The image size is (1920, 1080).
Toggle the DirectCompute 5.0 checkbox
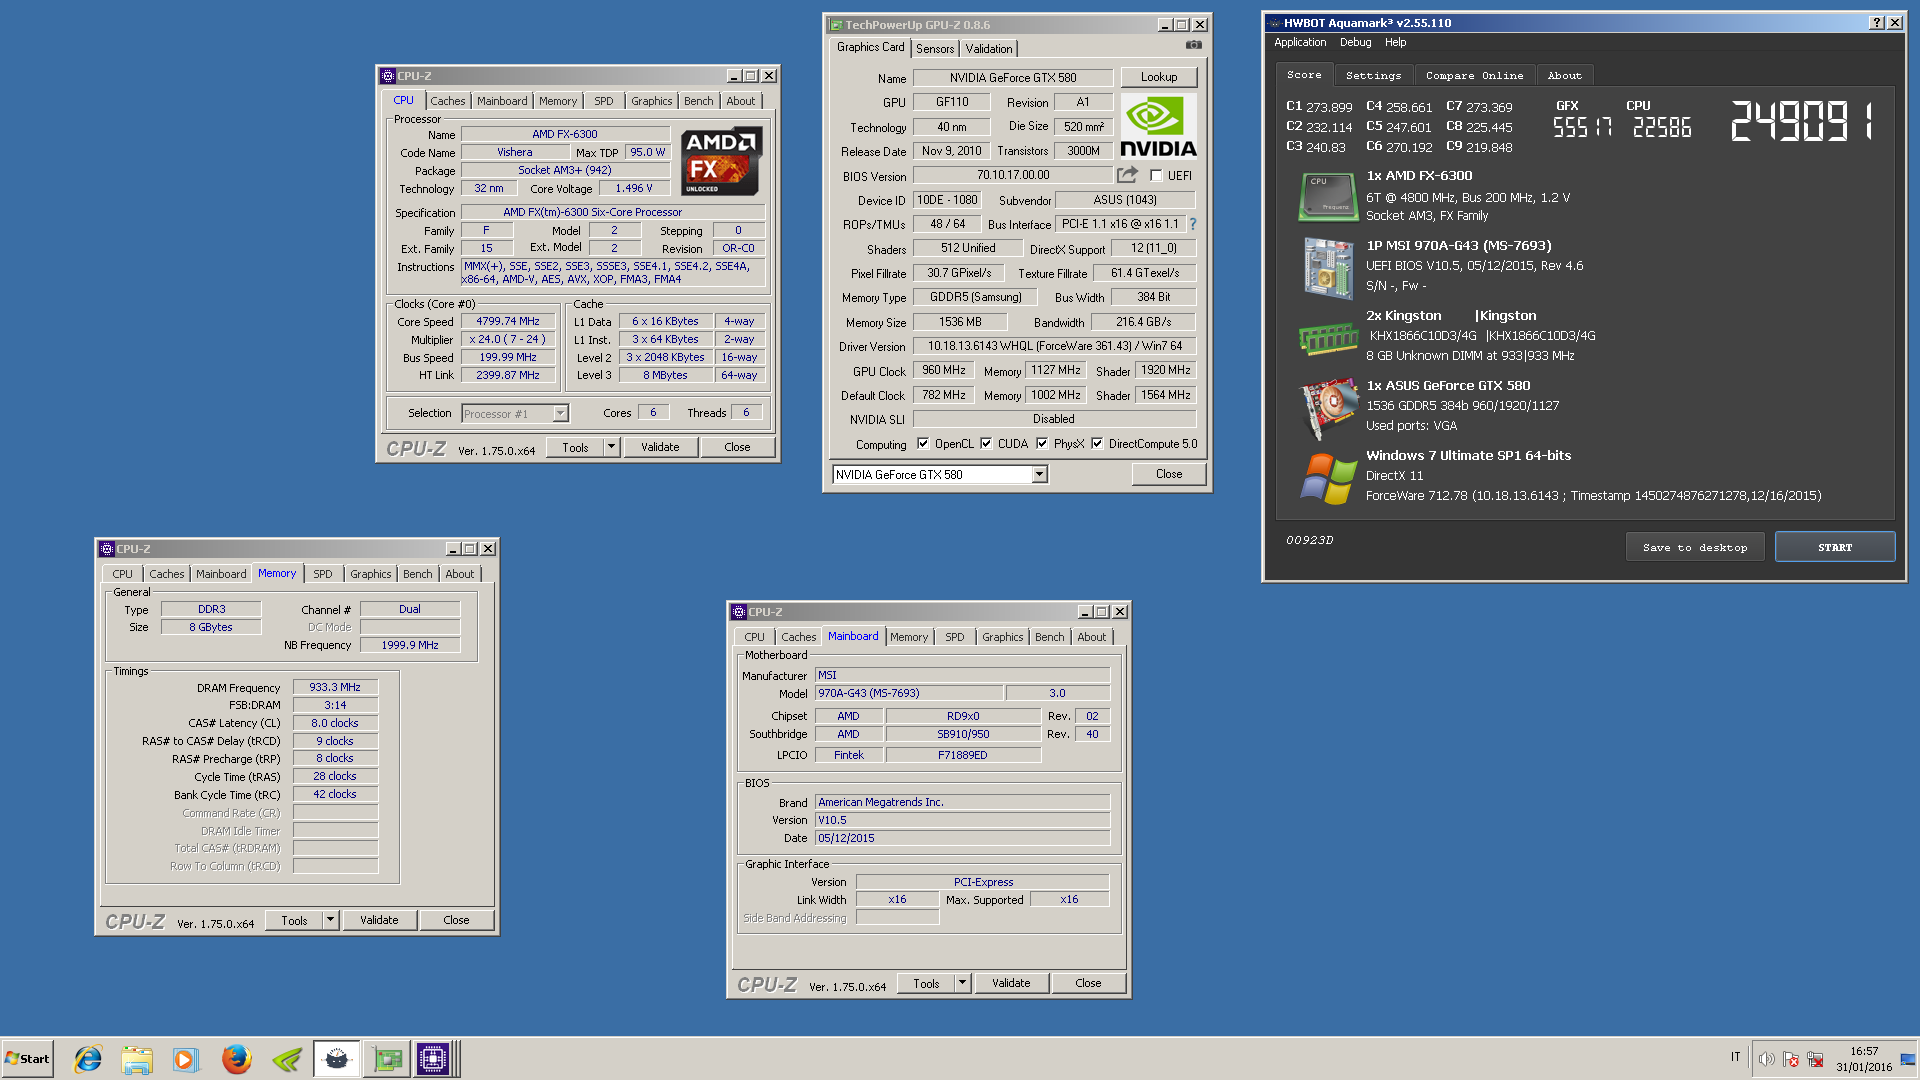[x=1097, y=444]
